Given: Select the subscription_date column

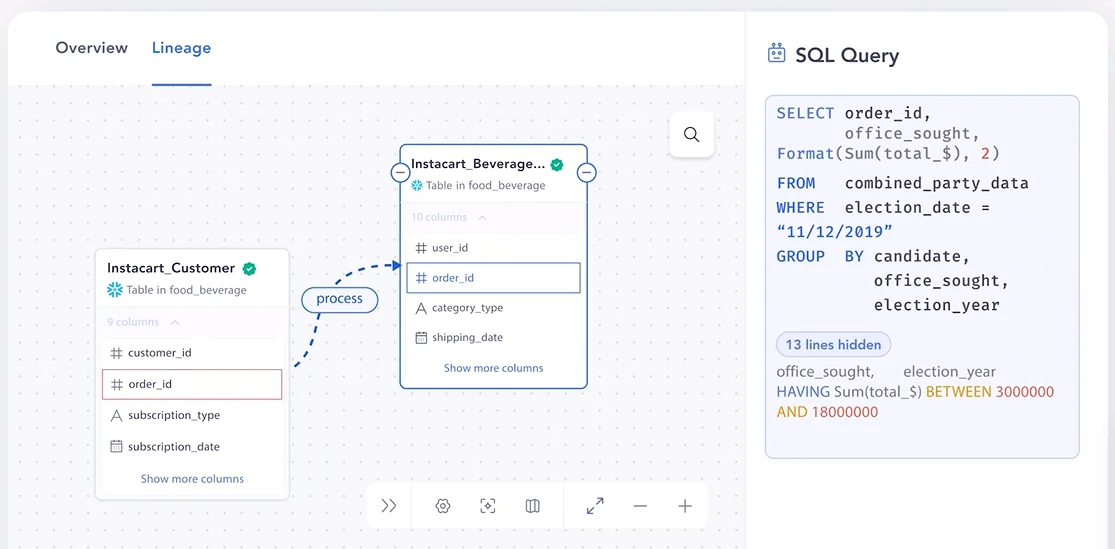Looking at the screenshot, I should pos(192,447).
